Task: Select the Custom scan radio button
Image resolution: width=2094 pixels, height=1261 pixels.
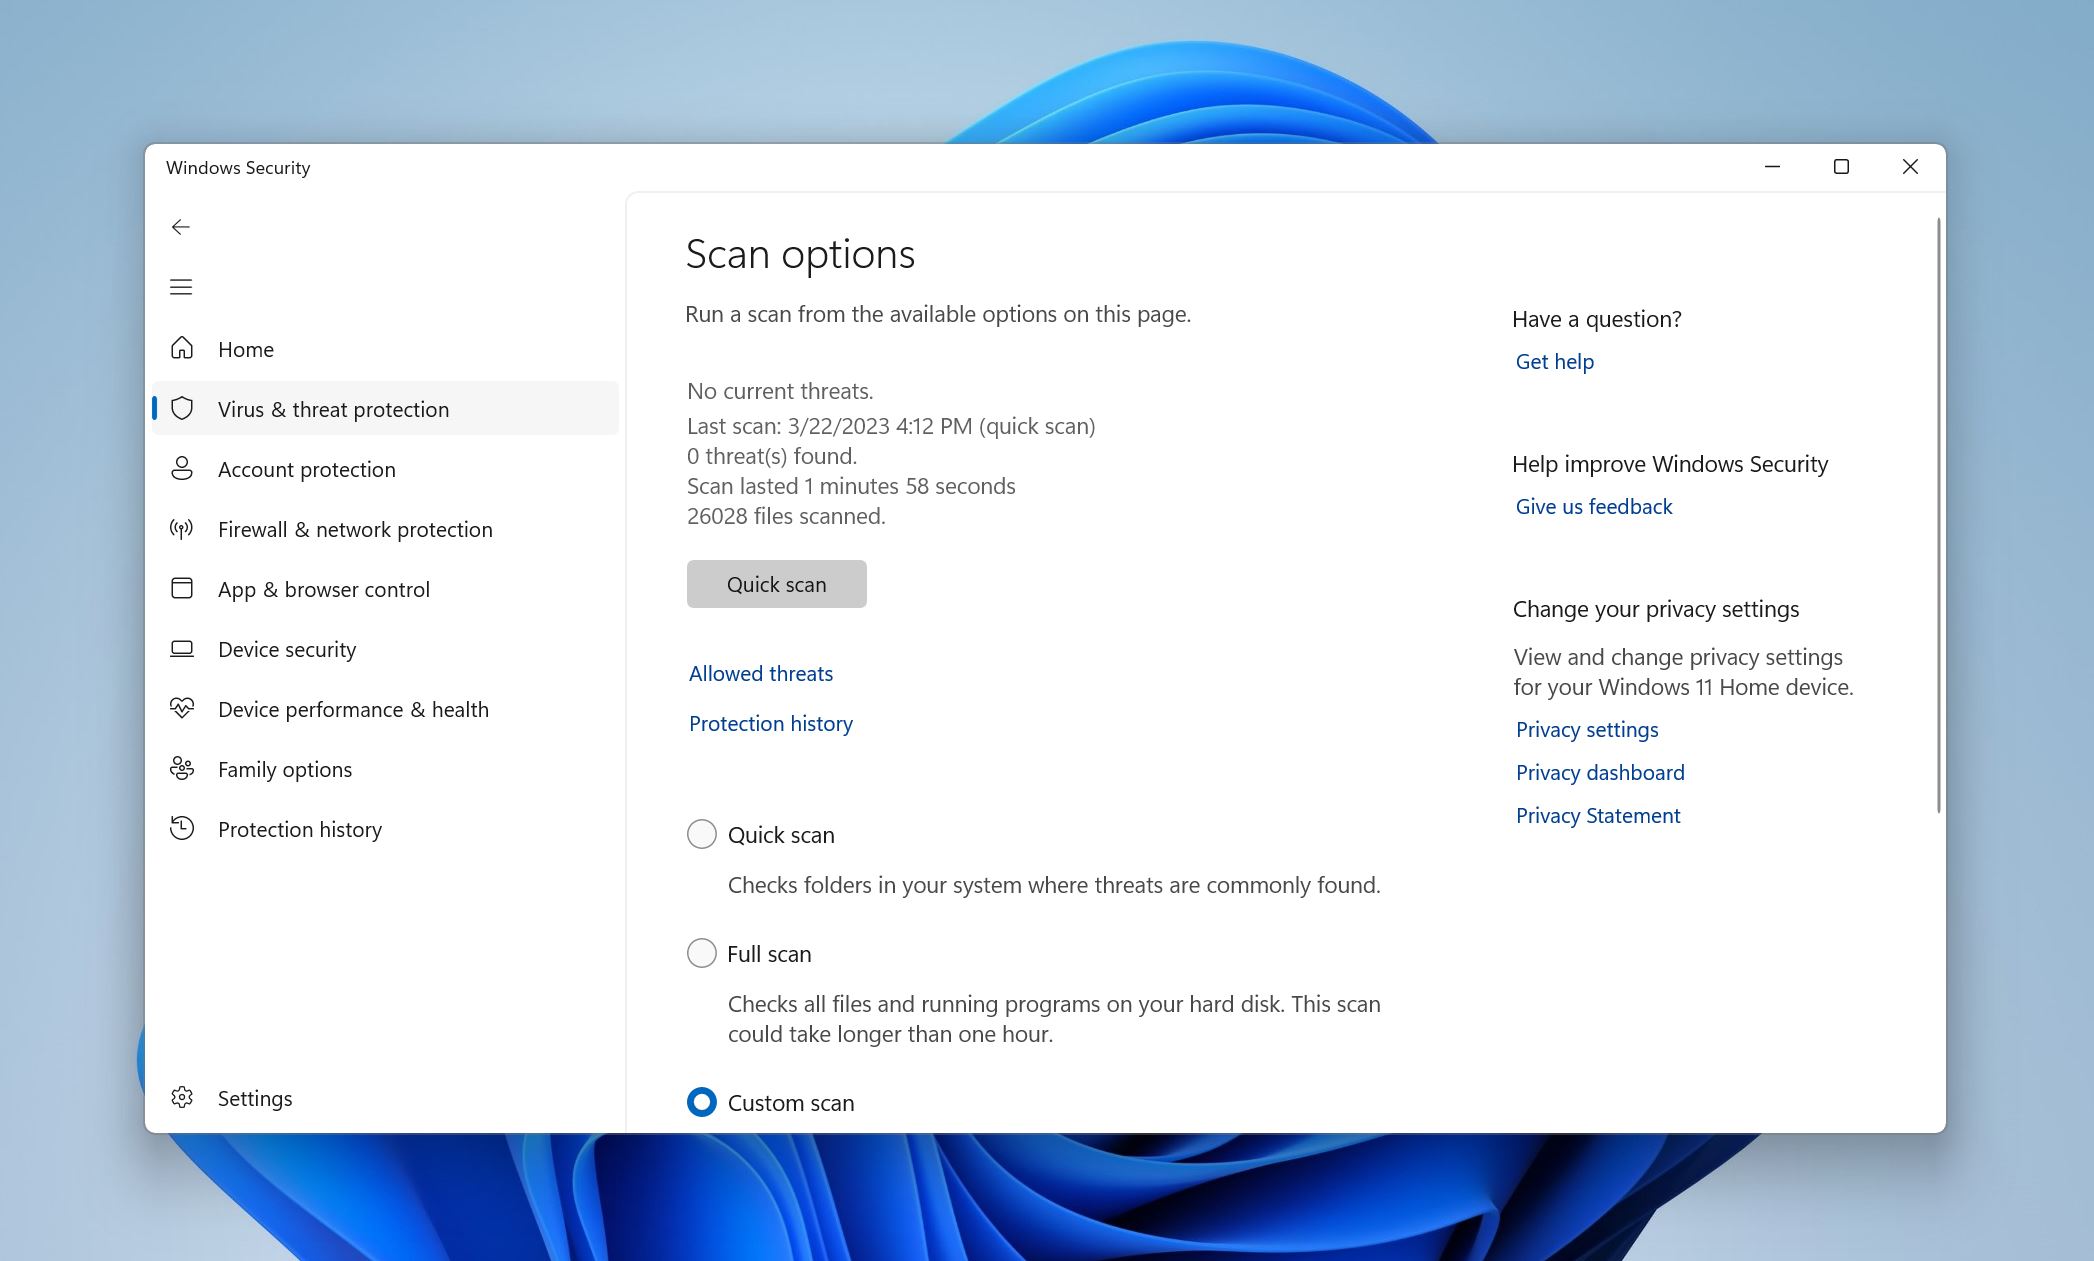Action: 700,1102
